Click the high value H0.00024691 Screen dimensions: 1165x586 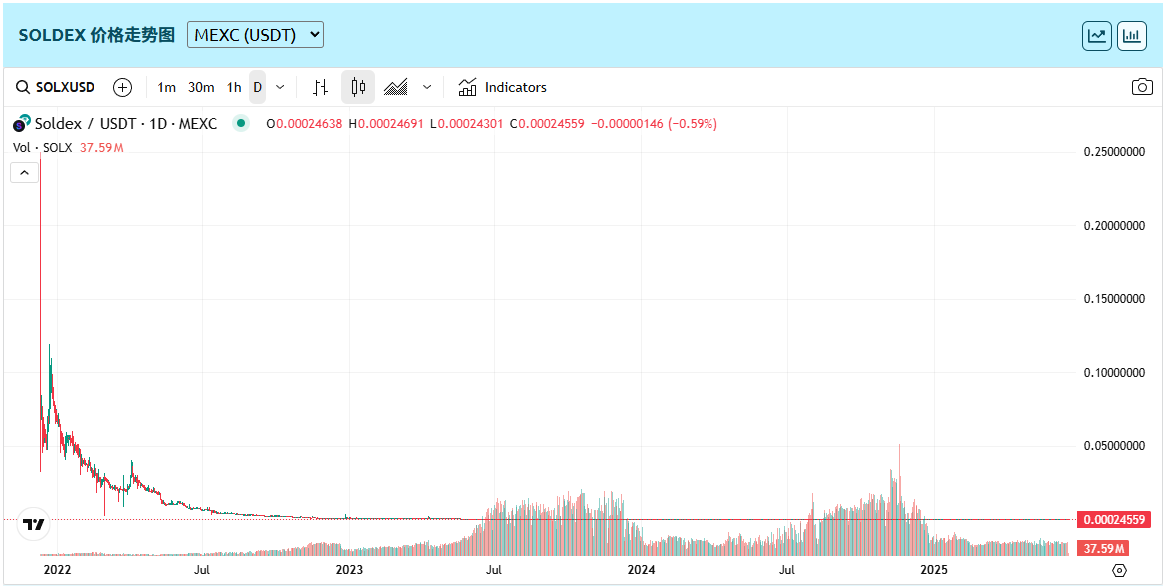pos(386,124)
